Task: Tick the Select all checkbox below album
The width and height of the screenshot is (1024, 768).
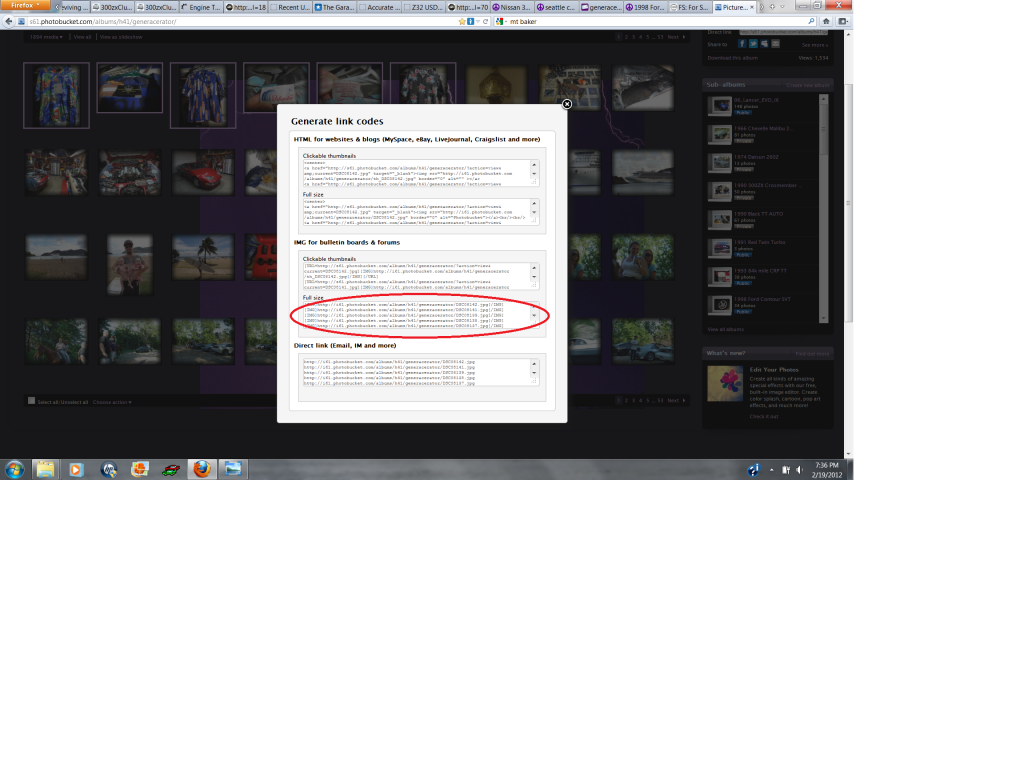Action: (31, 401)
